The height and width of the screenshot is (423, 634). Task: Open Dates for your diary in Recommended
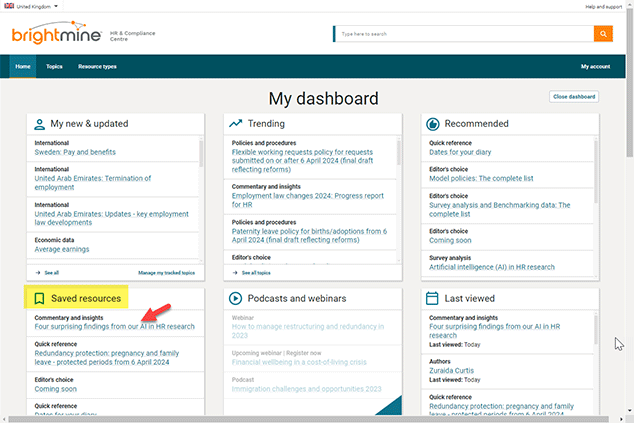[x=460, y=152]
